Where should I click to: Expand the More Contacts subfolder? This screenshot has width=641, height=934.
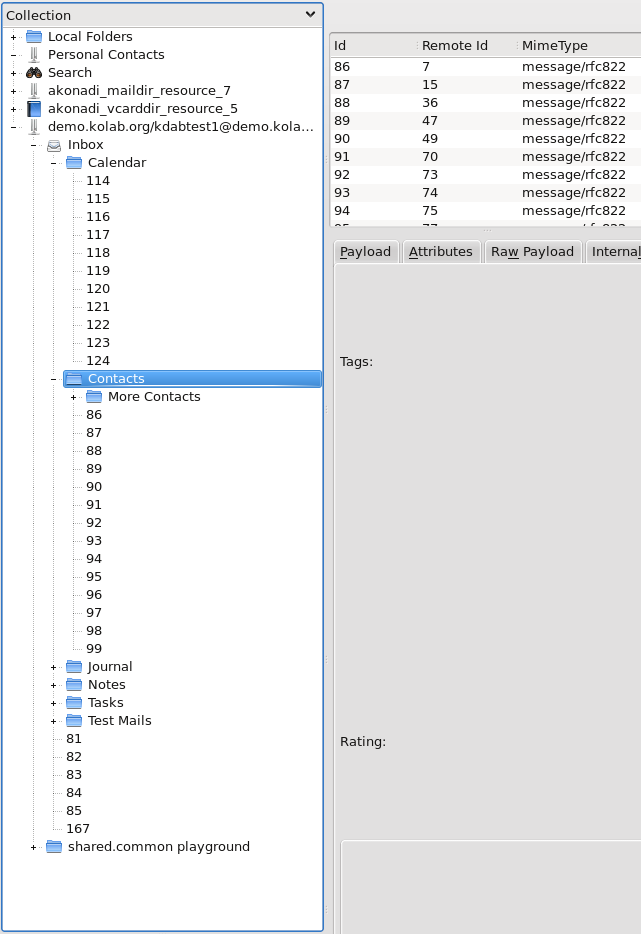coord(74,397)
